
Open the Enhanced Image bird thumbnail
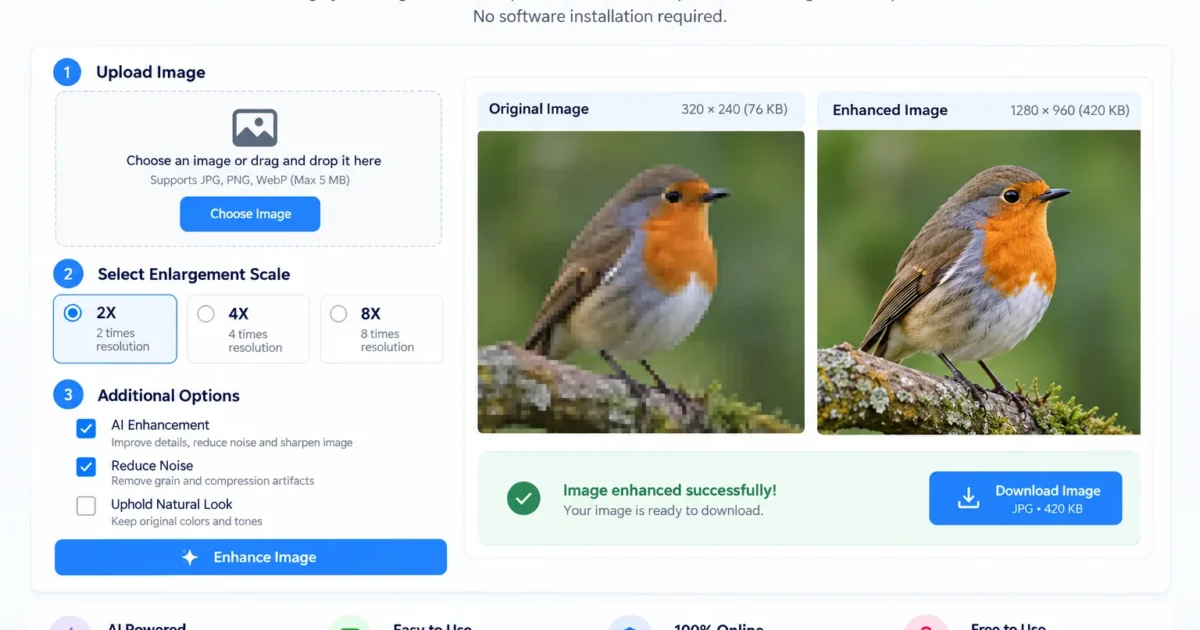tap(979, 282)
